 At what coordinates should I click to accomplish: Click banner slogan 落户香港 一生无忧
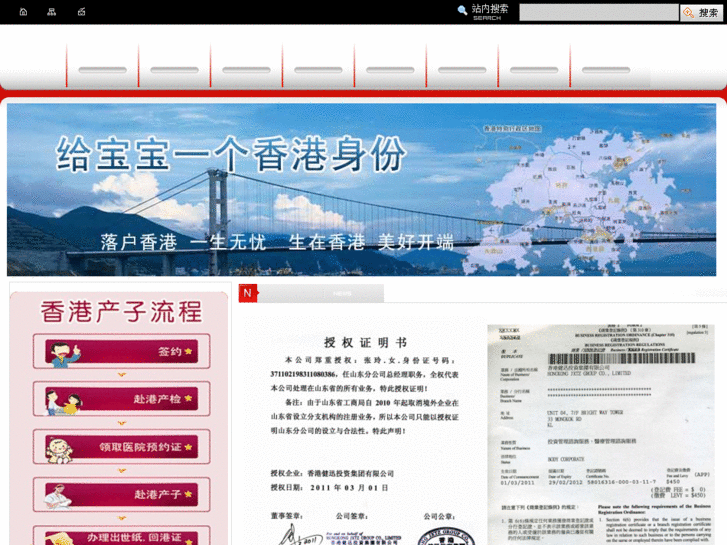[x=184, y=243]
